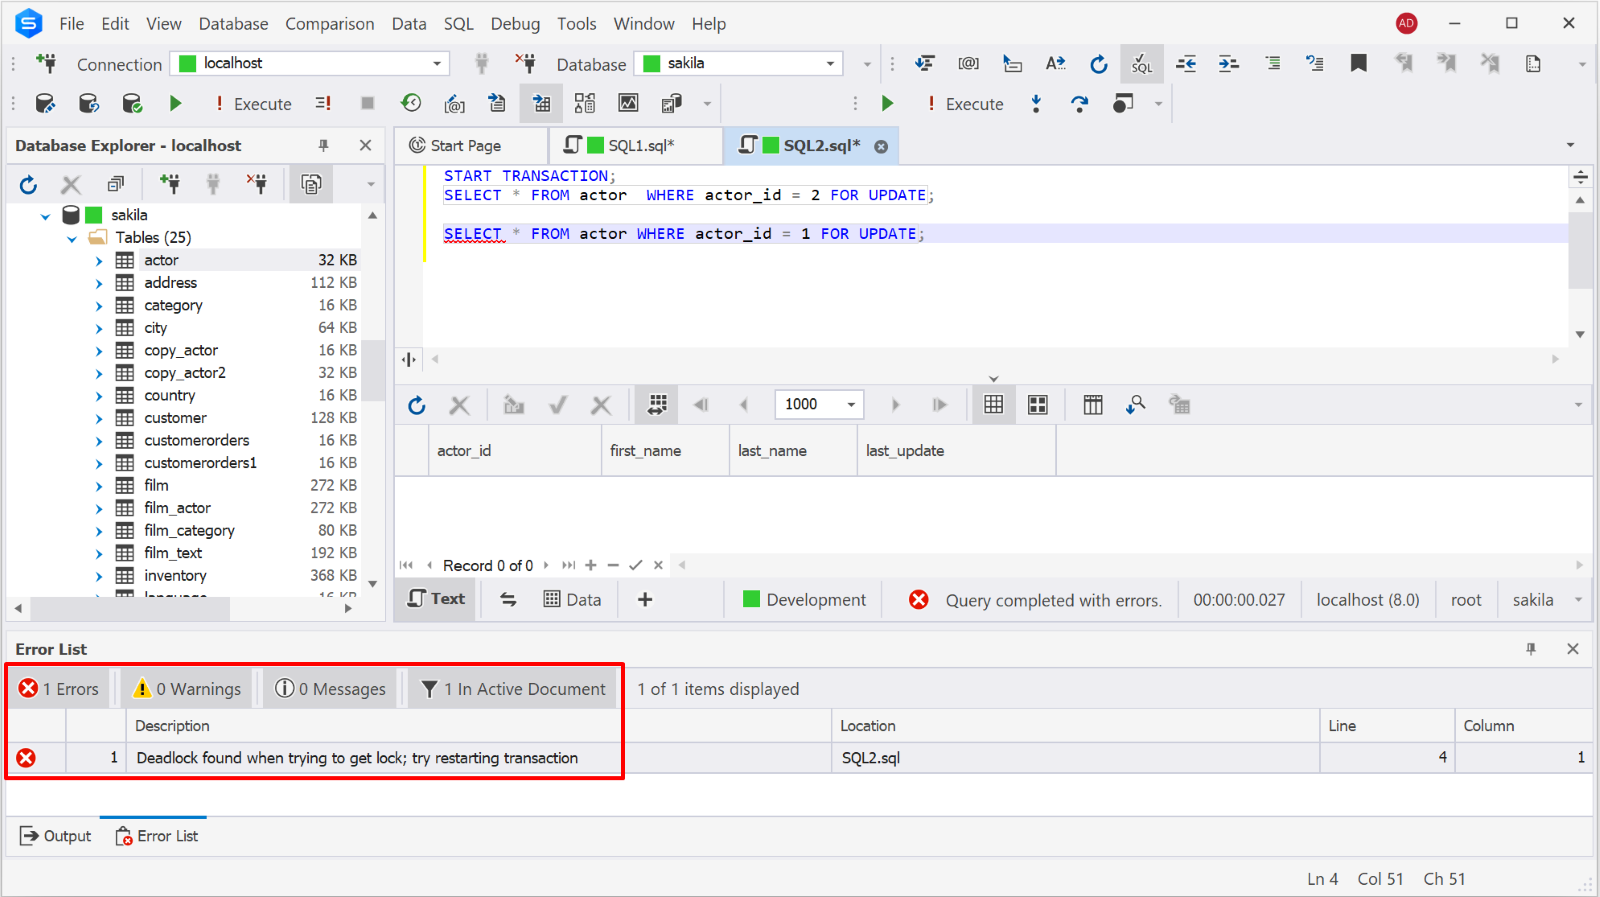The width and height of the screenshot is (1600, 897).
Task: Open the Database menu
Action: point(233,24)
